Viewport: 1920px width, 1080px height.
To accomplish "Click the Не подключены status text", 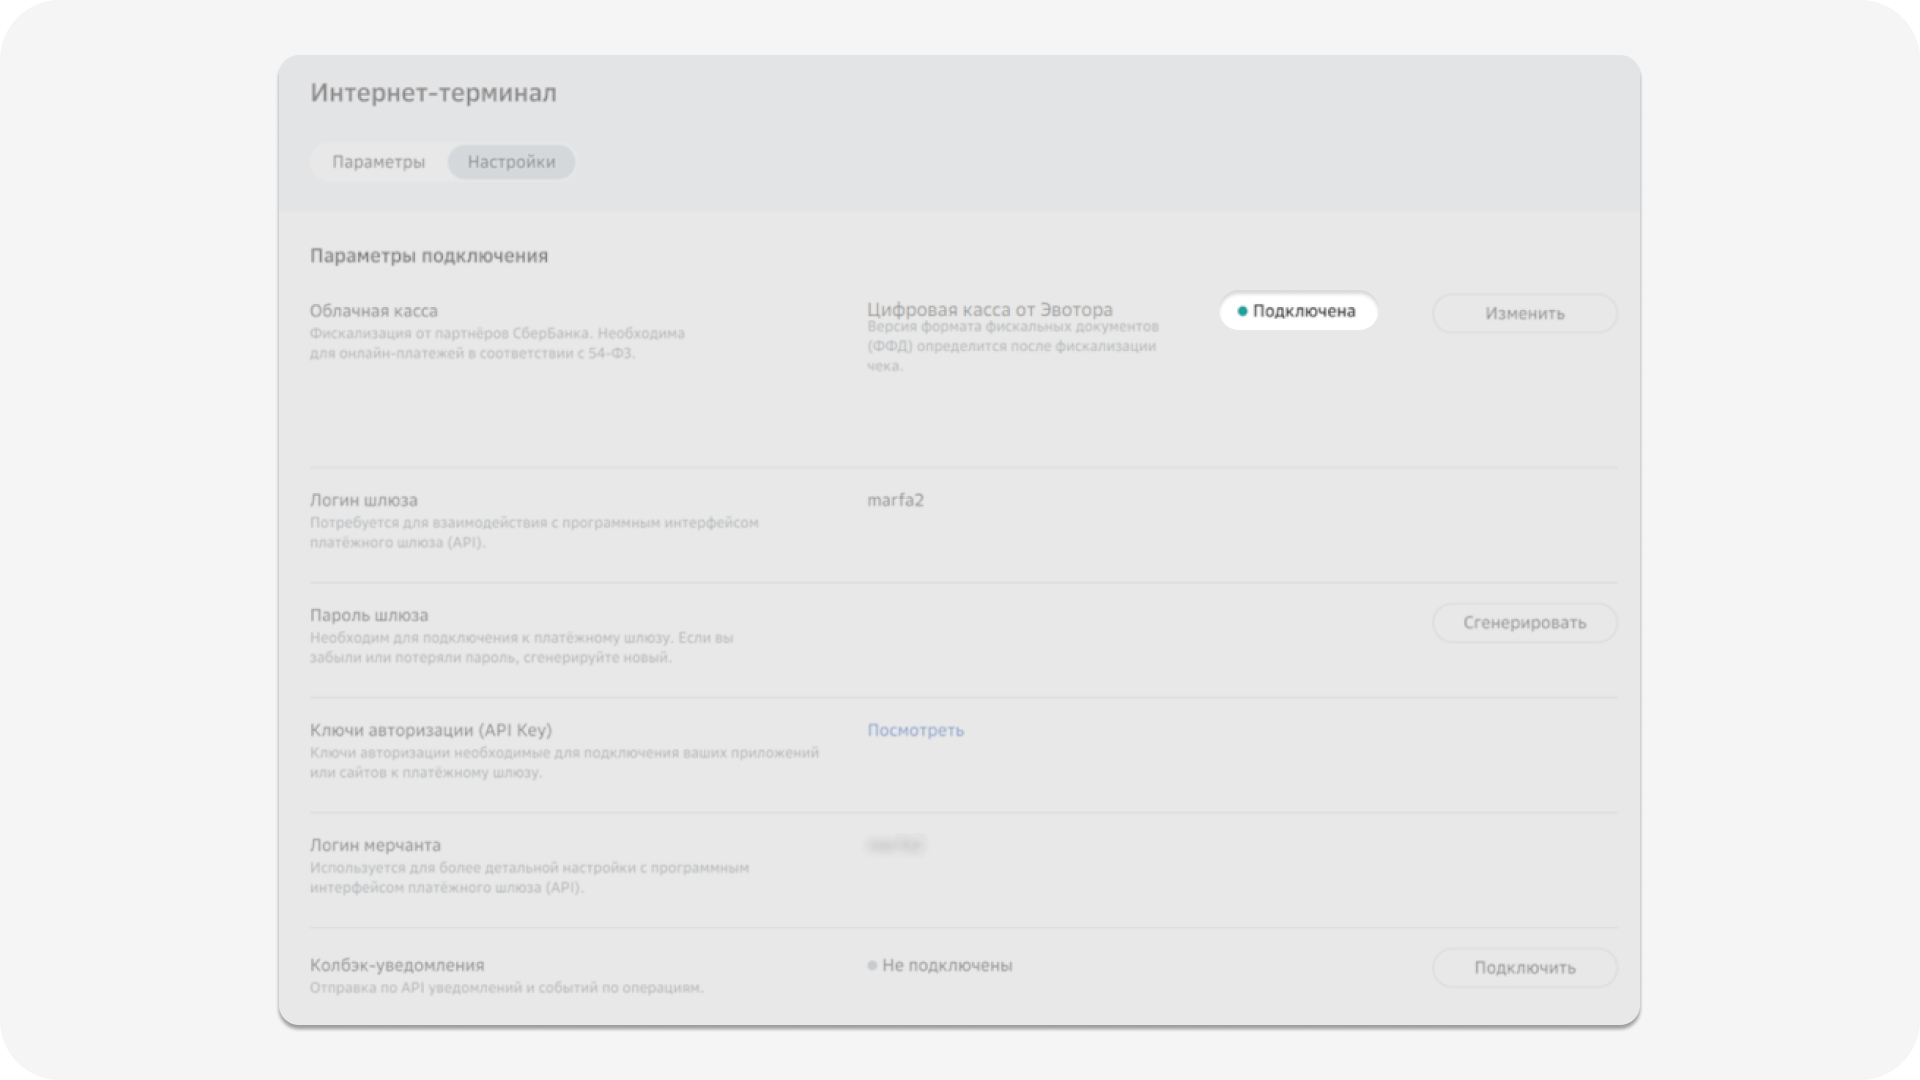I will tap(947, 965).
